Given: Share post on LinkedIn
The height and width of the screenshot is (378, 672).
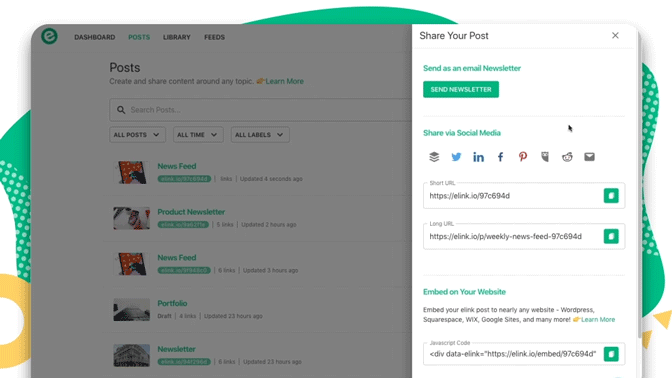Looking at the screenshot, I should [478, 157].
